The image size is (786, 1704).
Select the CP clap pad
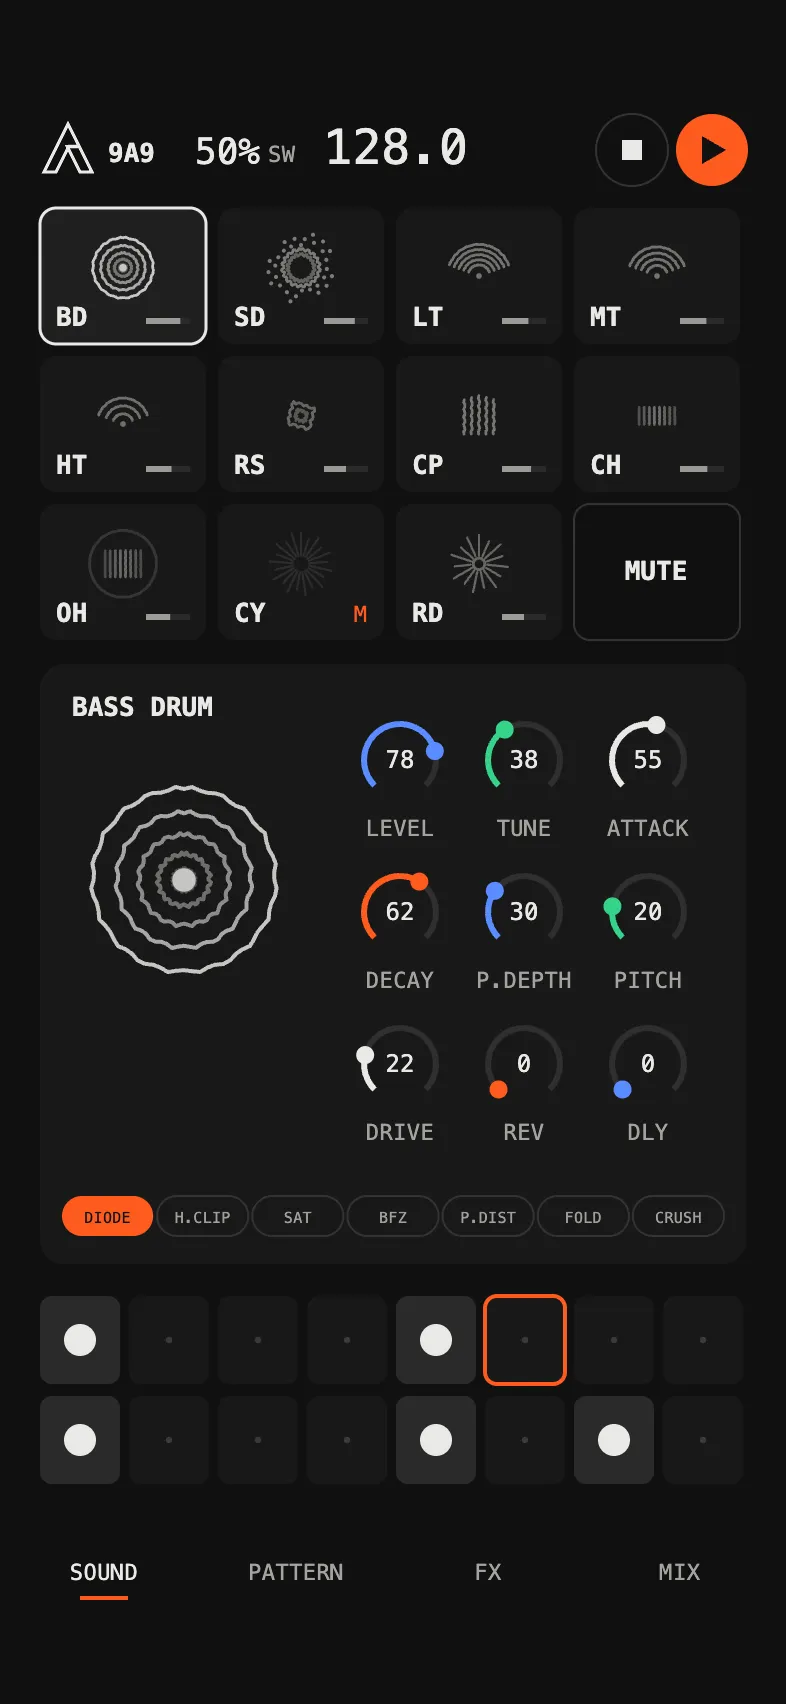(x=479, y=424)
